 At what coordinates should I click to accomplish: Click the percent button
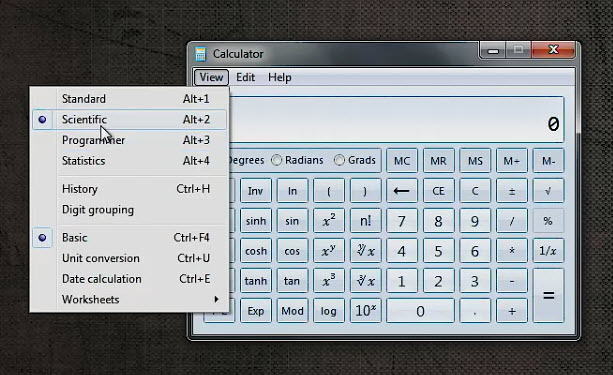click(548, 221)
